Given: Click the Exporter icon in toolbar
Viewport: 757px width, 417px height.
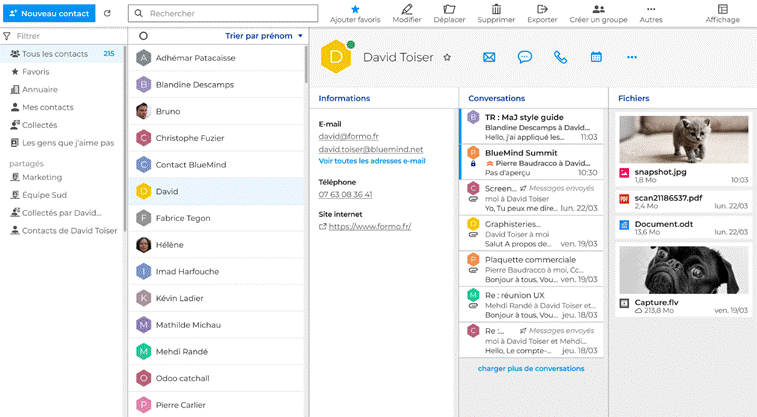Looking at the screenshot, I should 542,9.
